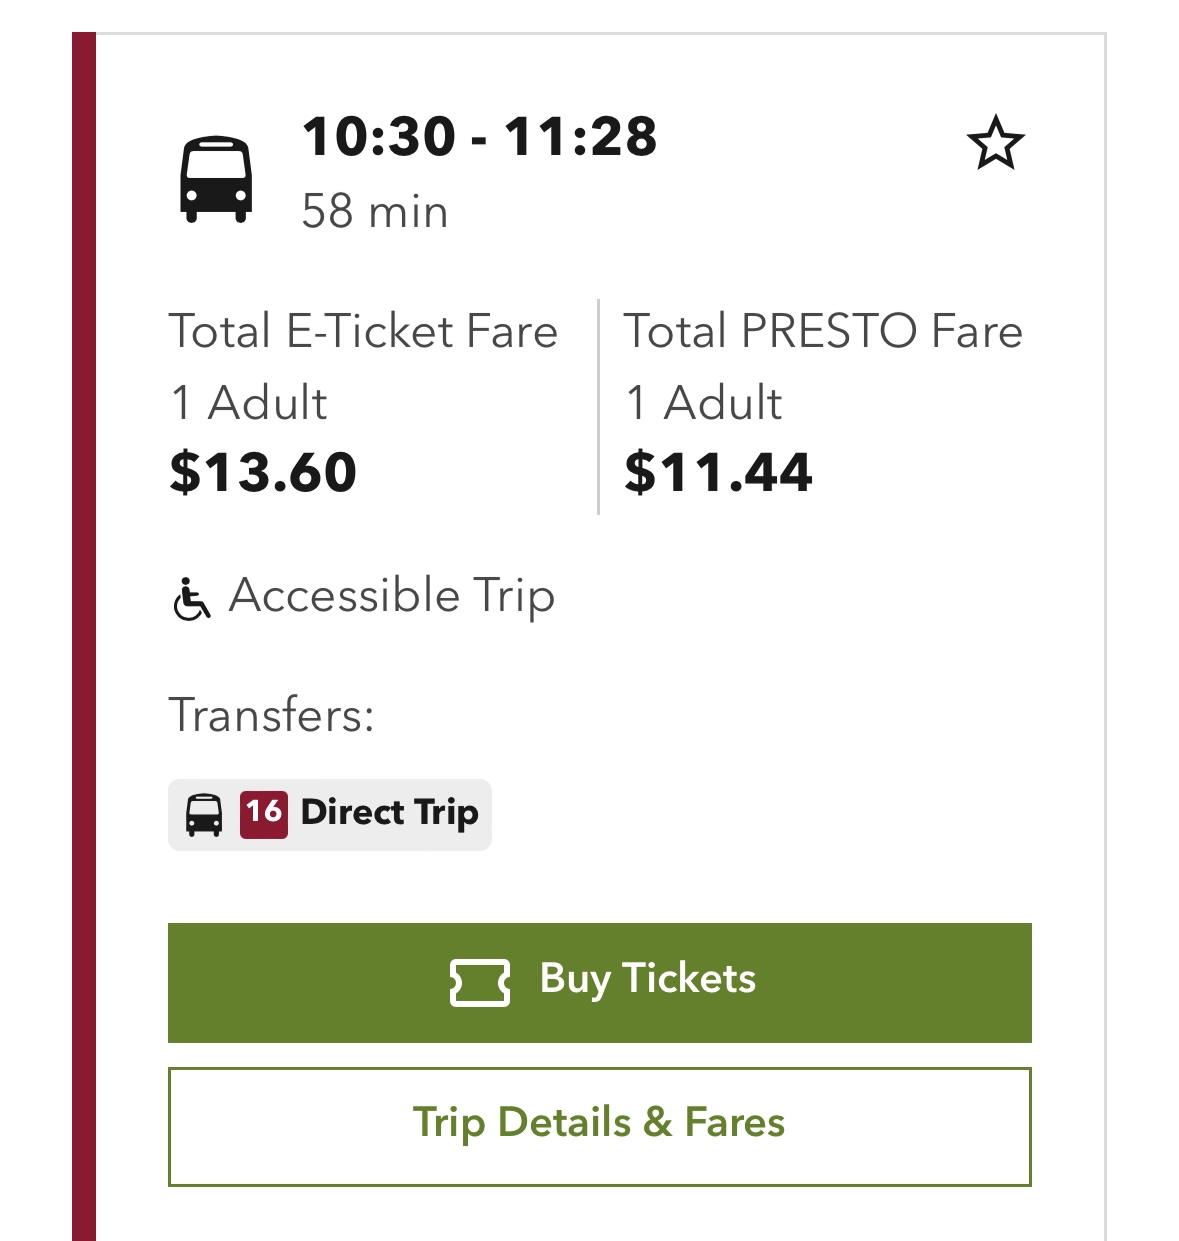This screenshot has width=1179, height=1241.
Task: Click the Direct Trip text
Action: click(389, 812)
